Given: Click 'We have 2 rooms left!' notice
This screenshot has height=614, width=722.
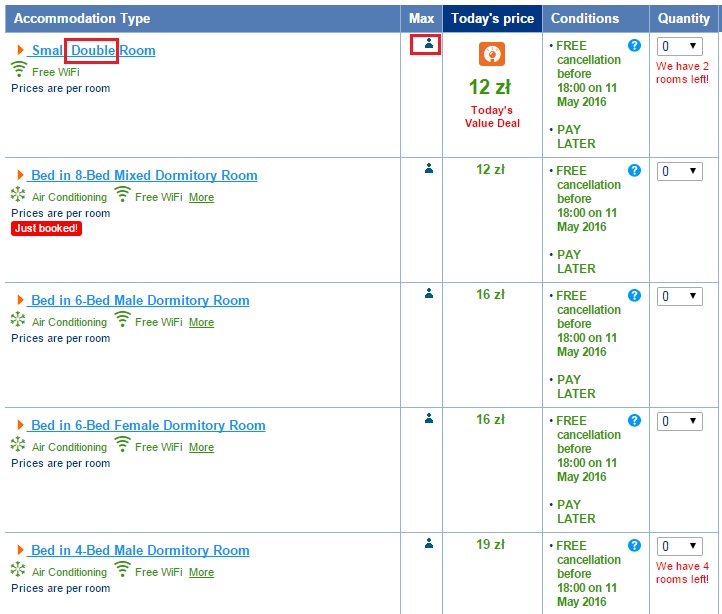Looking at the screenshot, I should tap(682, 73).
